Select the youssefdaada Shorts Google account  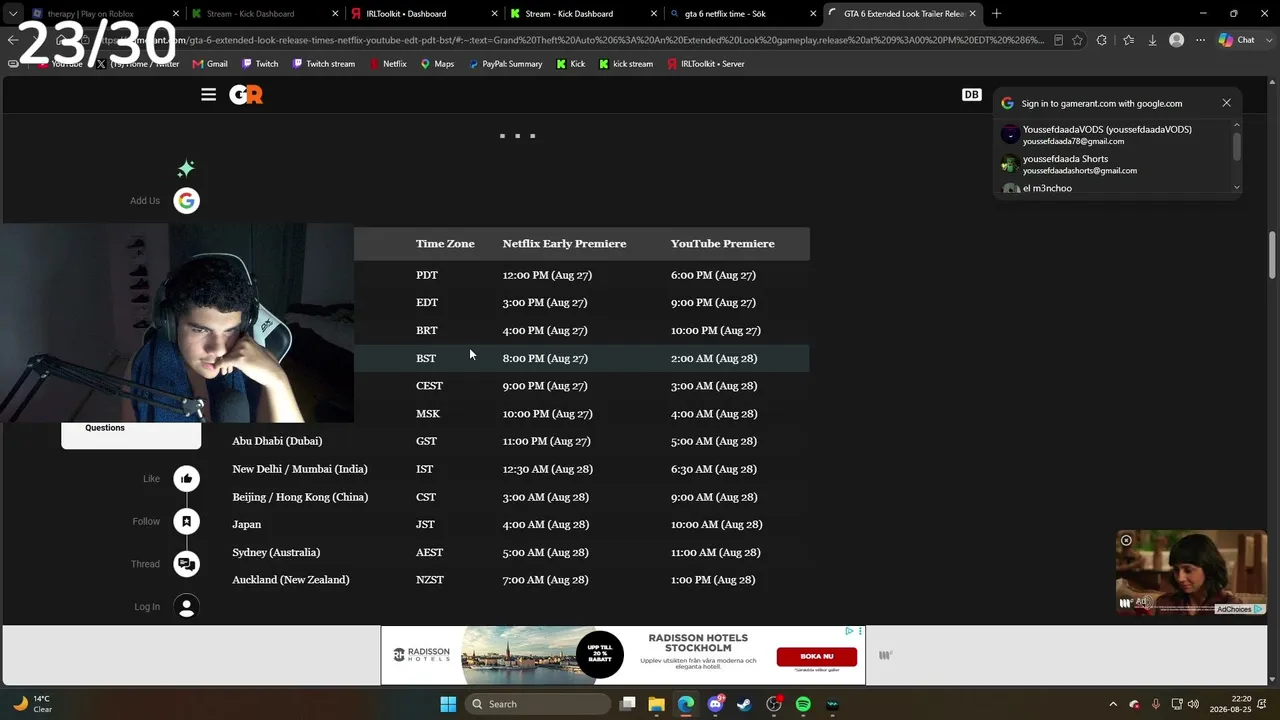[1115, 164]
